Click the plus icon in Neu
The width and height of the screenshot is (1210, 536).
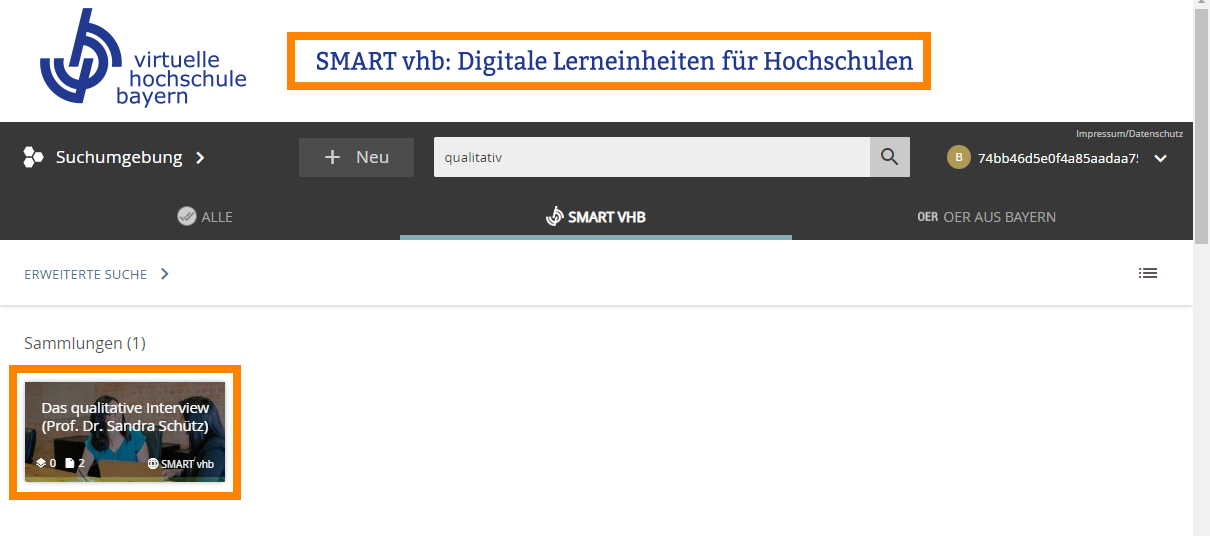coord(333,157)
